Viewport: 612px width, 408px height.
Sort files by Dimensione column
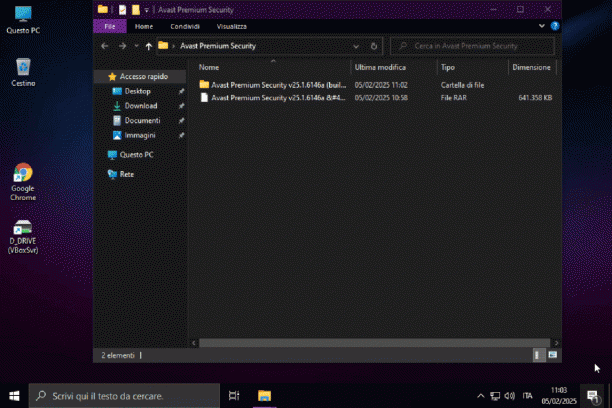tap(532, 67)
